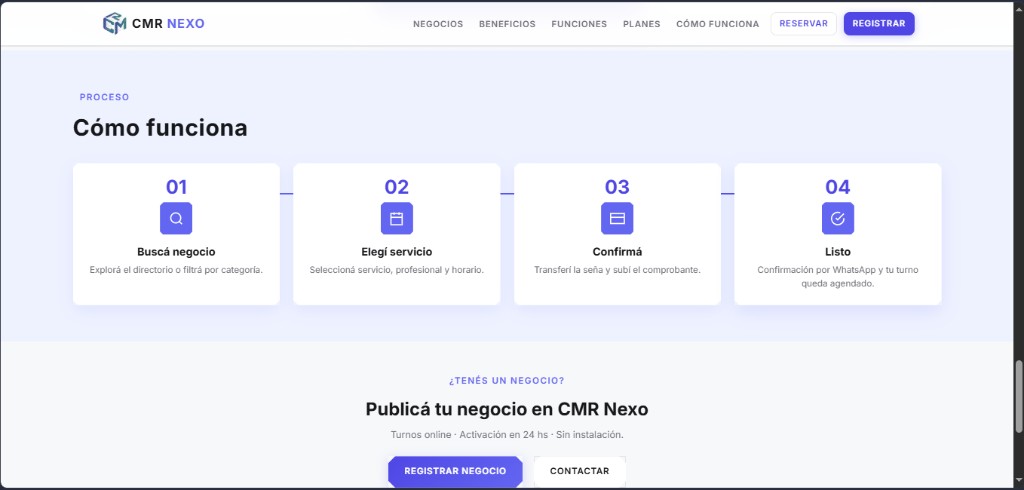Click the CMR Nexo cube logo icon
The width and height of the screenshot is (1024, 490).
click(x=114, y=24)
